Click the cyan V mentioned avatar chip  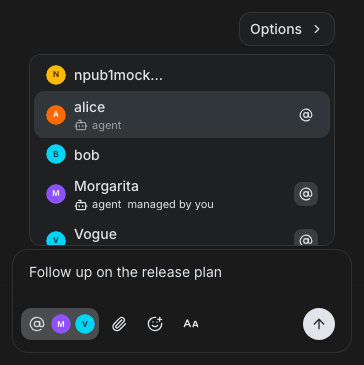coord(85,324)
